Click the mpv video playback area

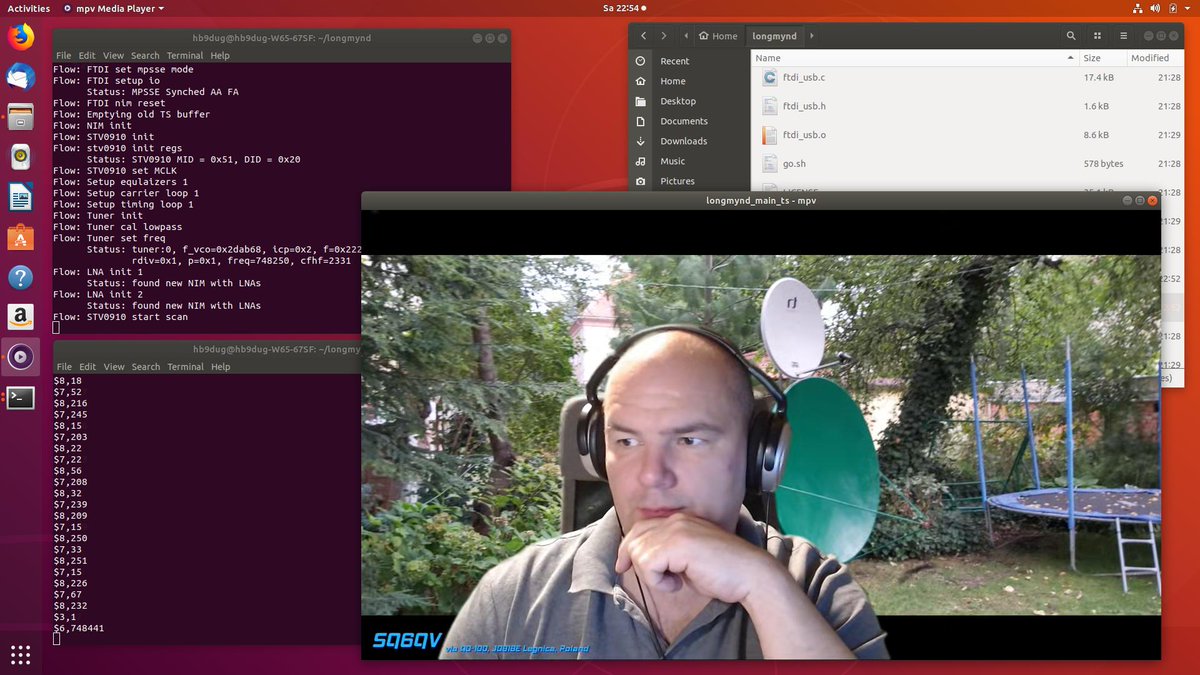[761, 435]
